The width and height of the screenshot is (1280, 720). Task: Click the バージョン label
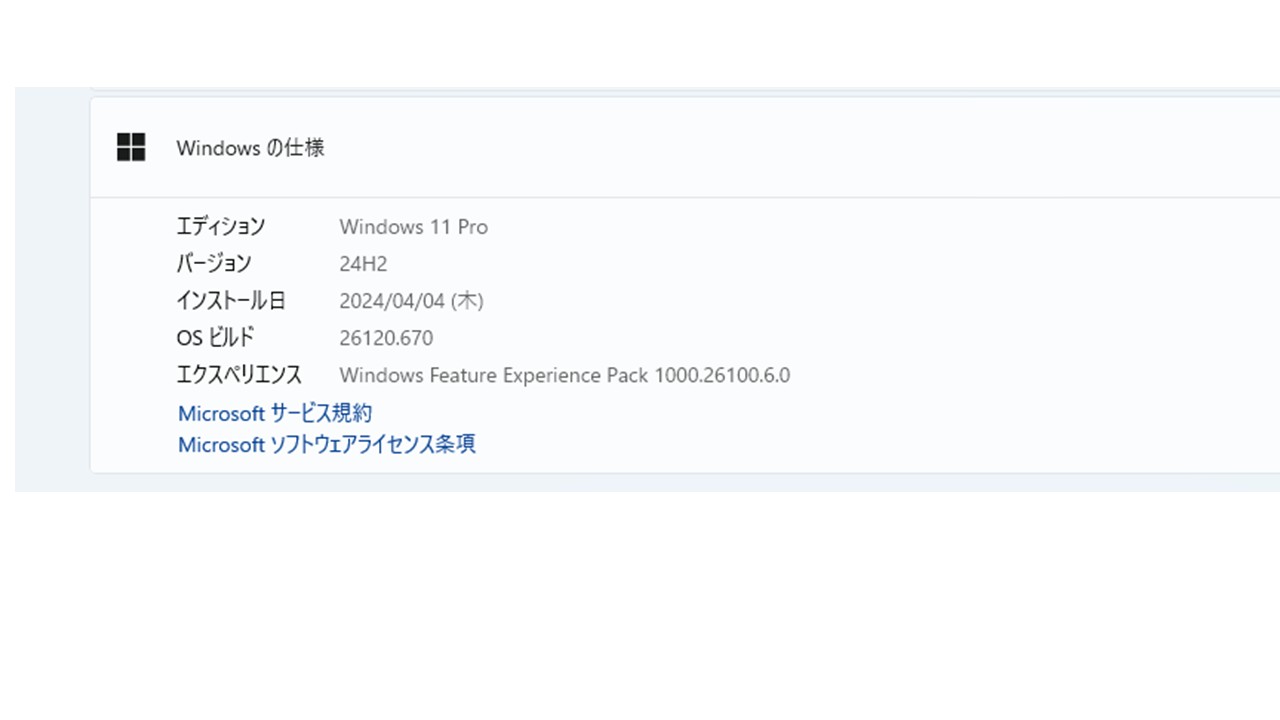click(x=214, y=264)
